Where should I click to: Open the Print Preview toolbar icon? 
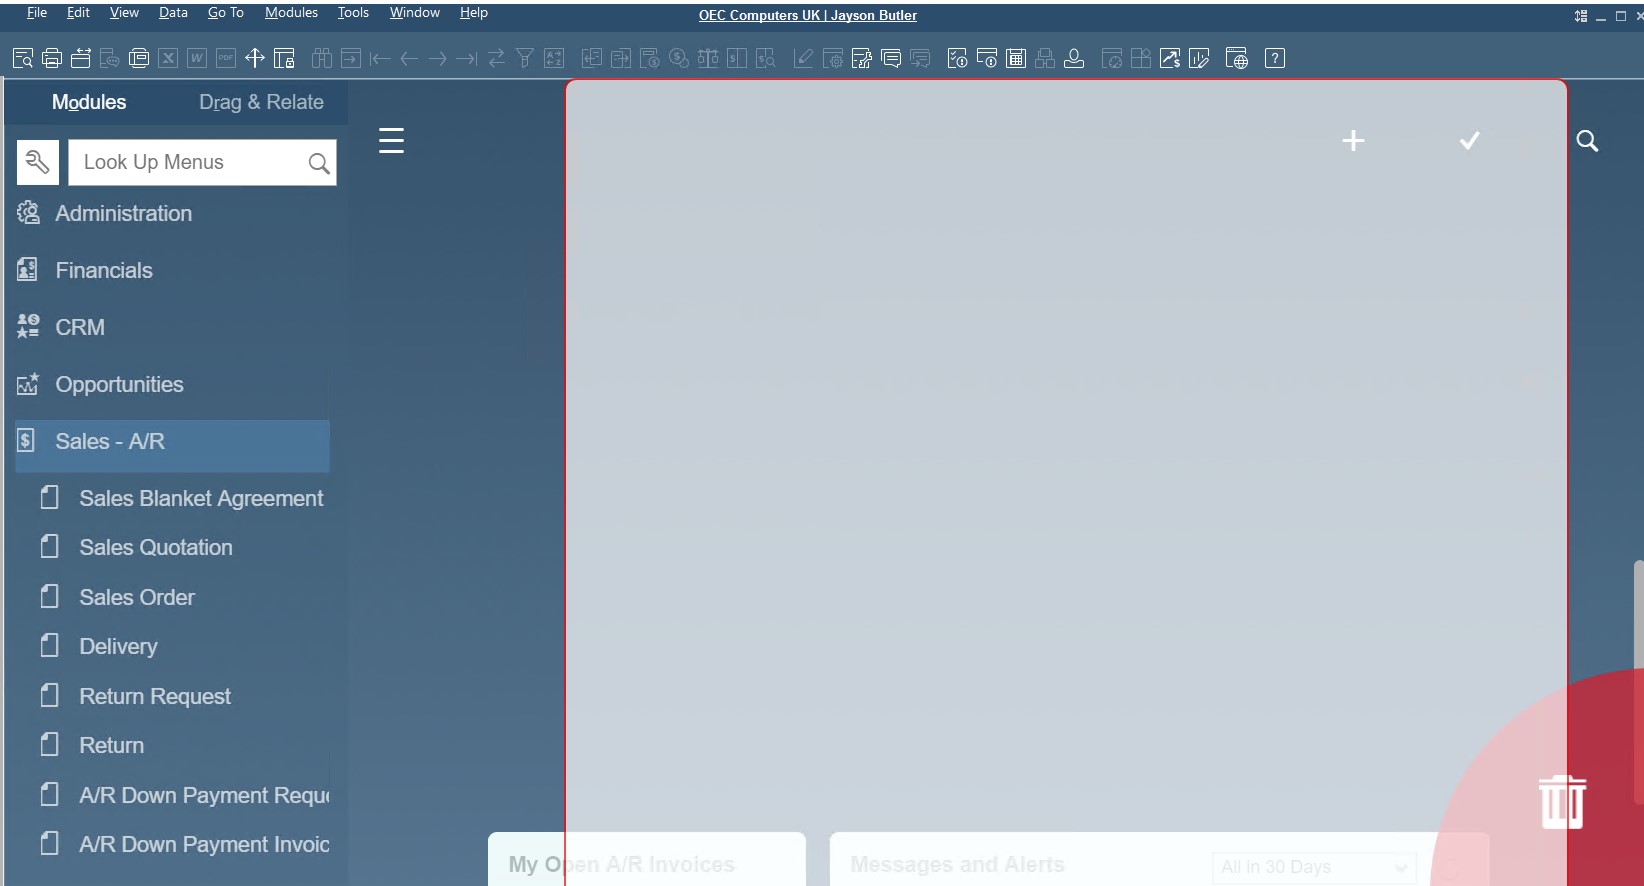22,58
